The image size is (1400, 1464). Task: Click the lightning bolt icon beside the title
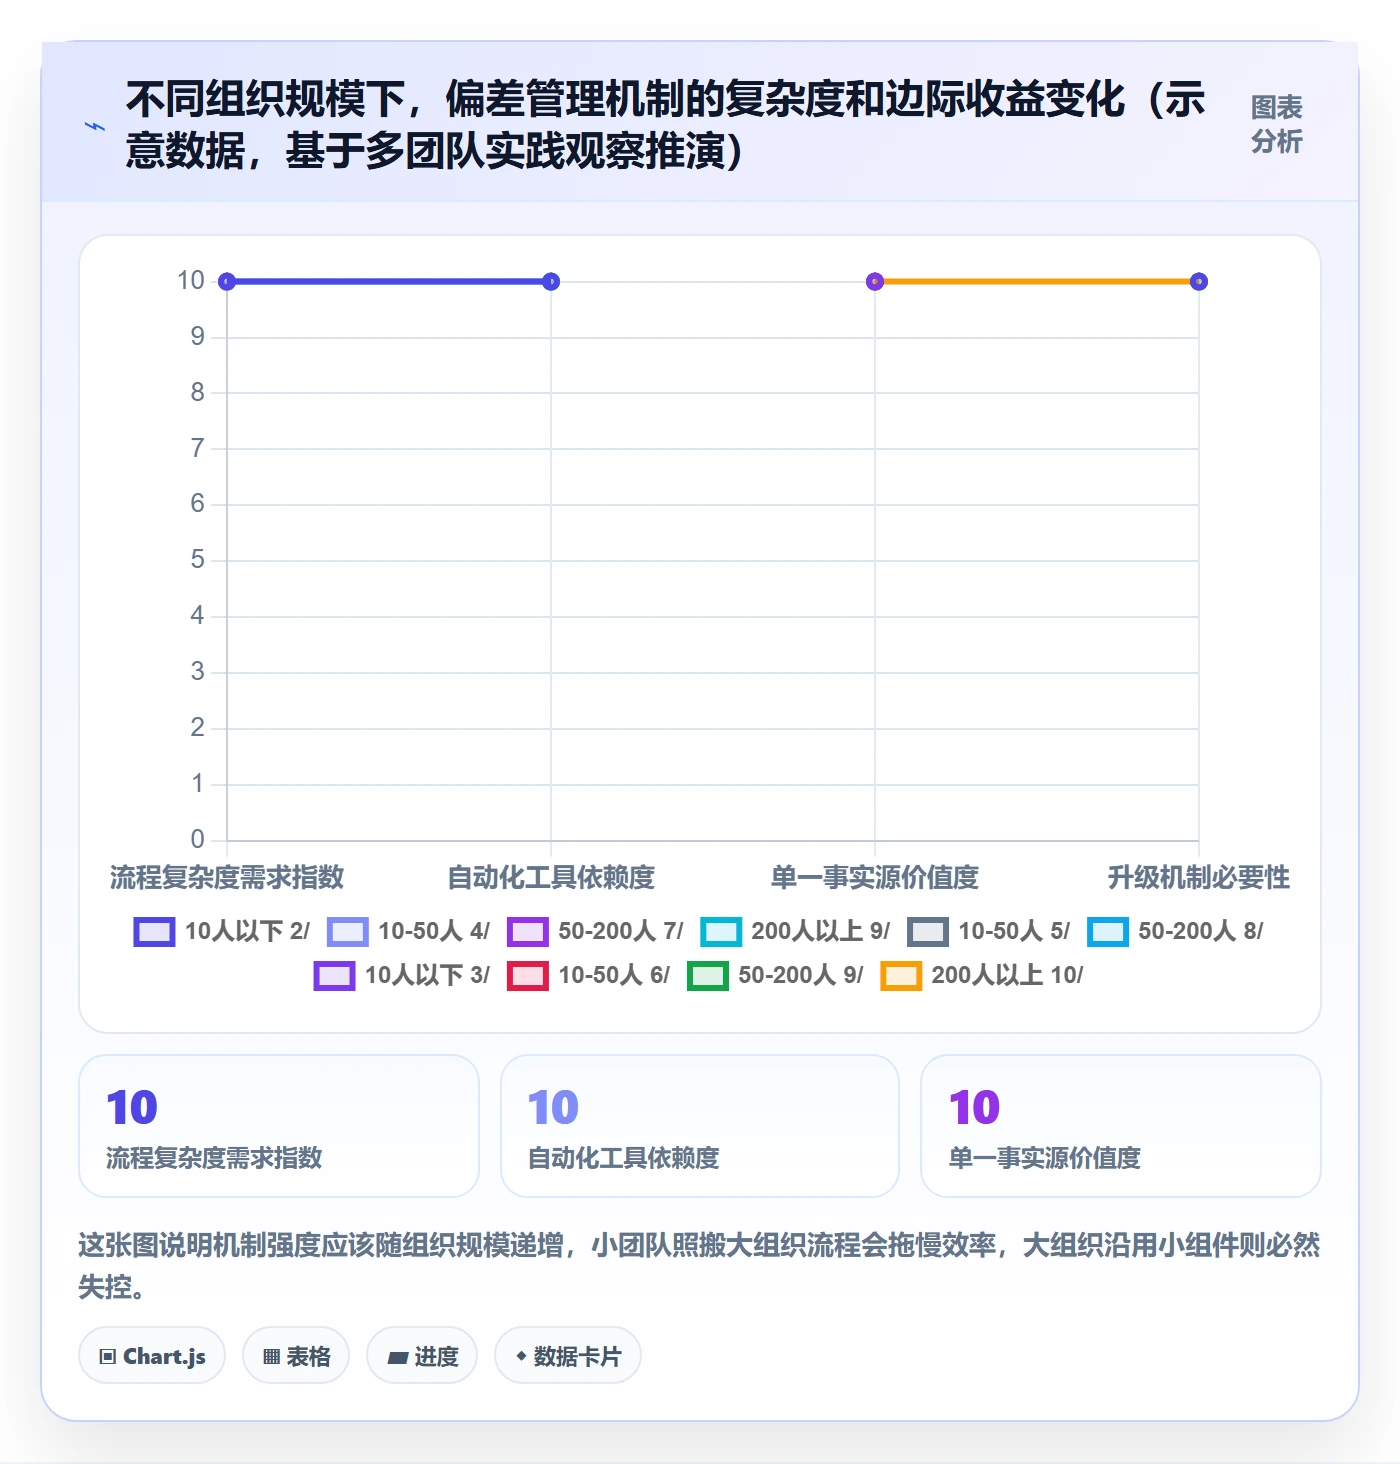[95, 126]
